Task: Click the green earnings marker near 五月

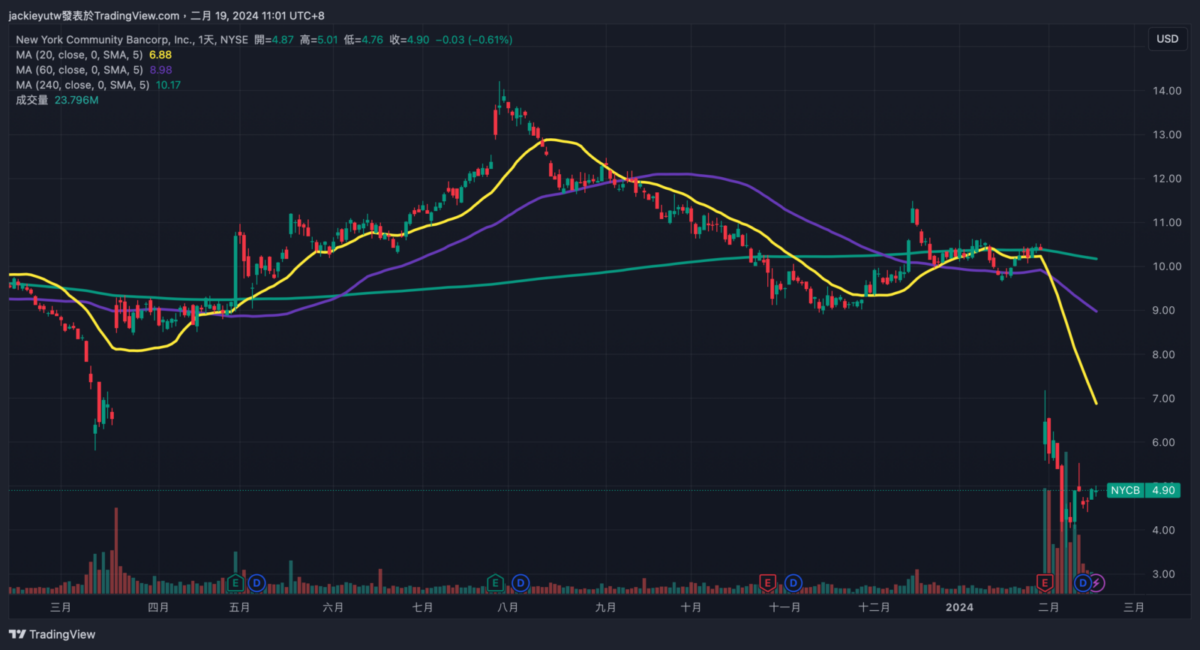Action: [x=235, y=582]
